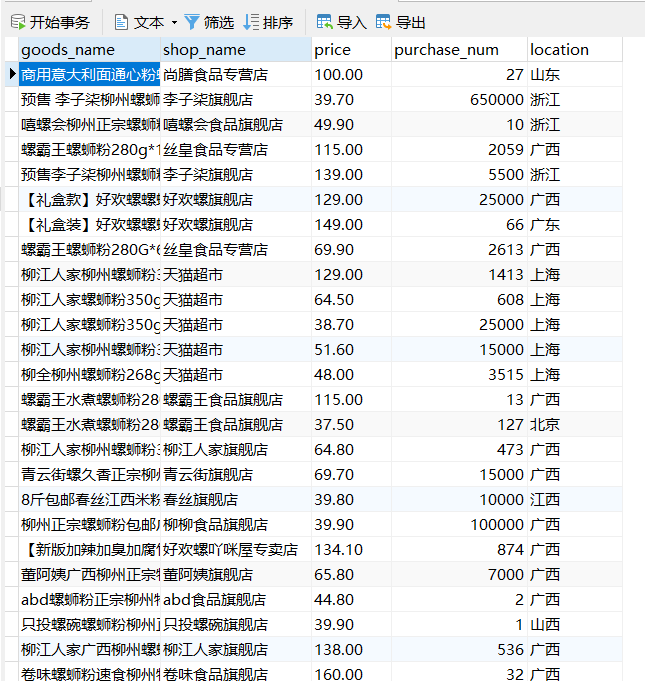Screen dimensions: 645x681
Task: Click price cell 49.90
Action: click(351, 125)
